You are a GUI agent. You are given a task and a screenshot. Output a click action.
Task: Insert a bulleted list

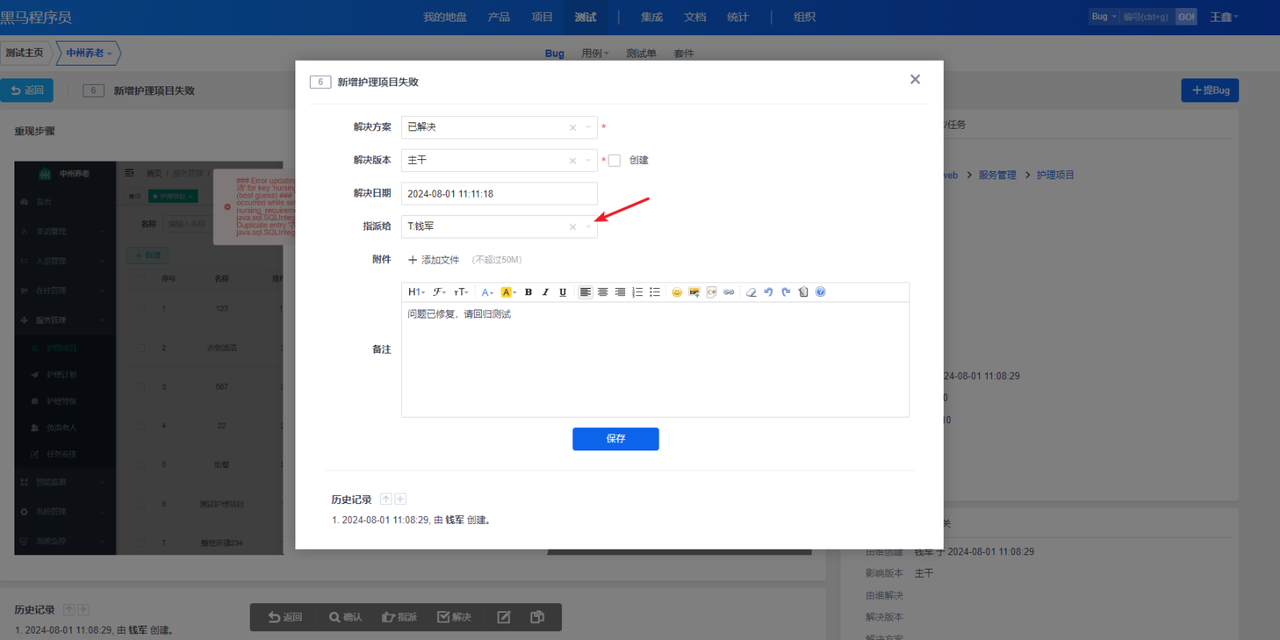[x=655, y=292]
